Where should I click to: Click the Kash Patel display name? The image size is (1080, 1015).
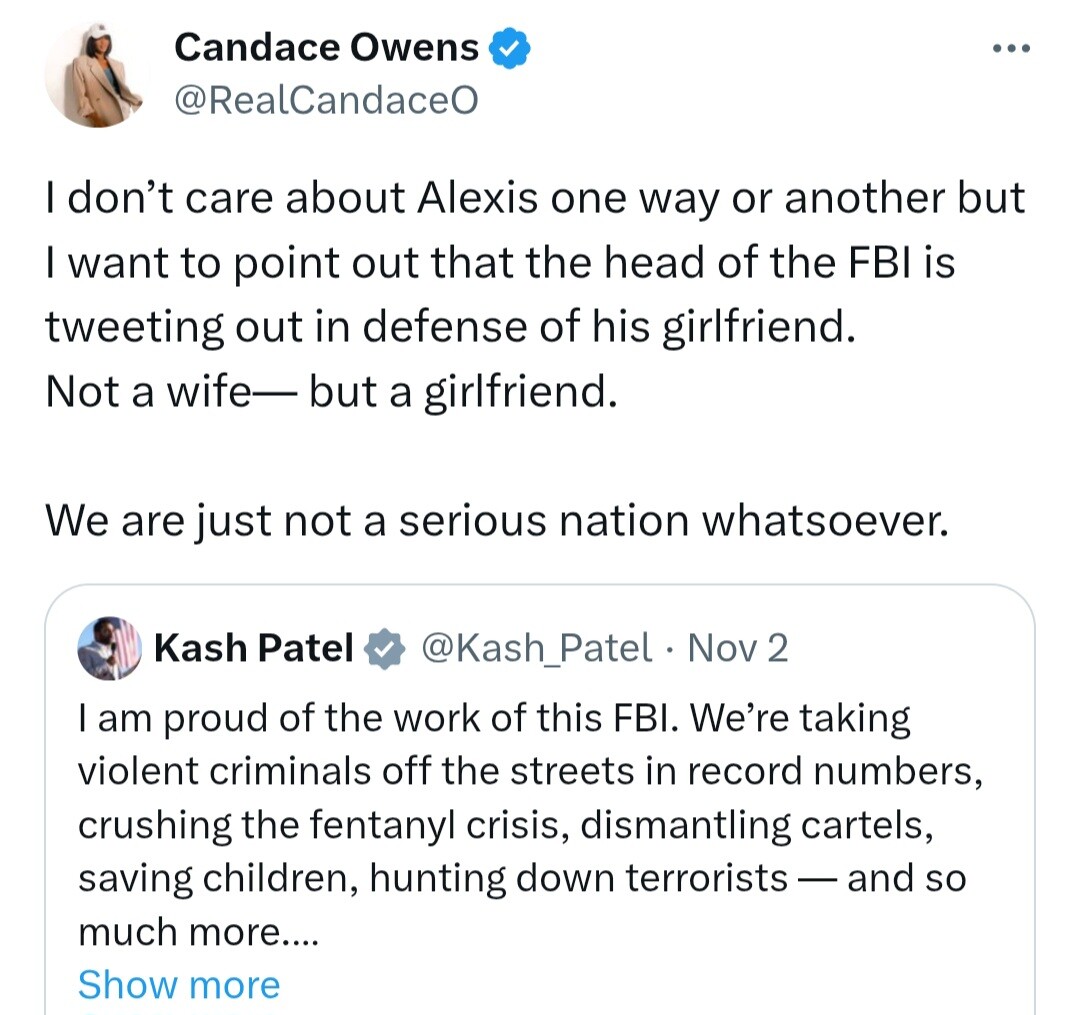point(254,649)
